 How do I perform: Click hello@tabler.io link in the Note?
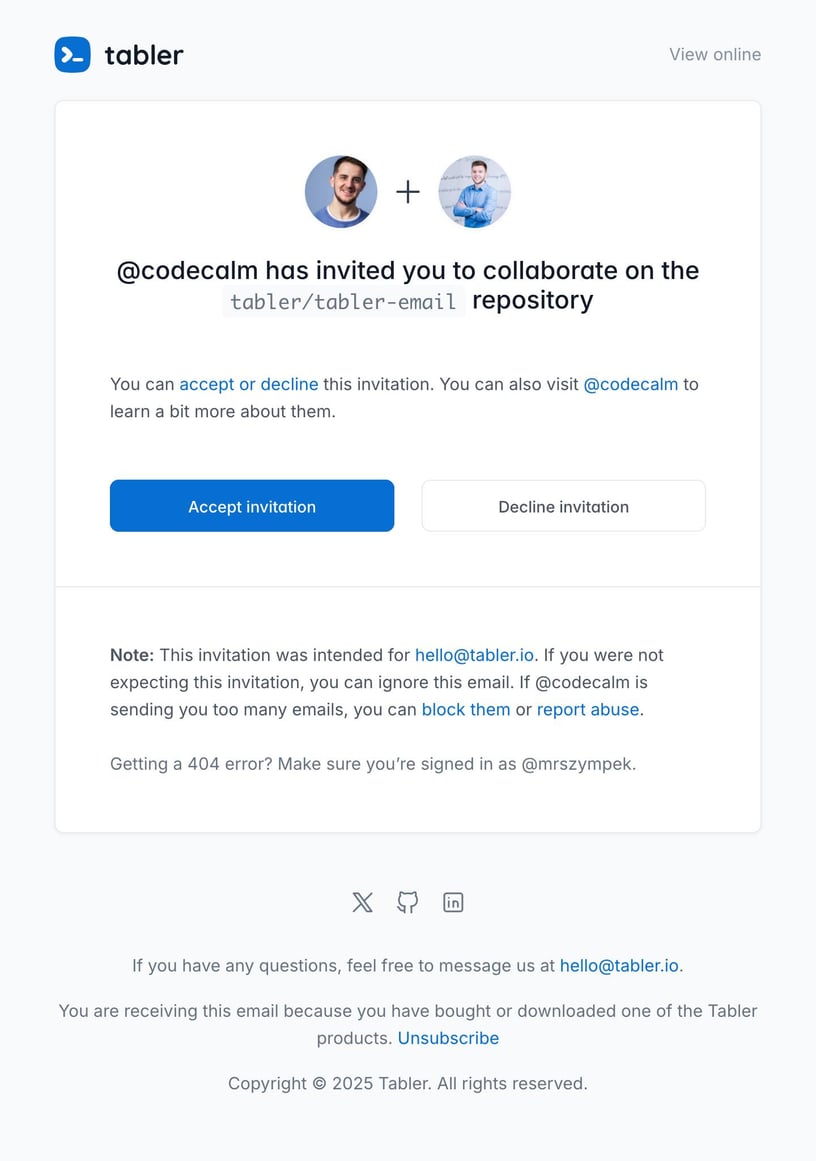pos(475,655)
